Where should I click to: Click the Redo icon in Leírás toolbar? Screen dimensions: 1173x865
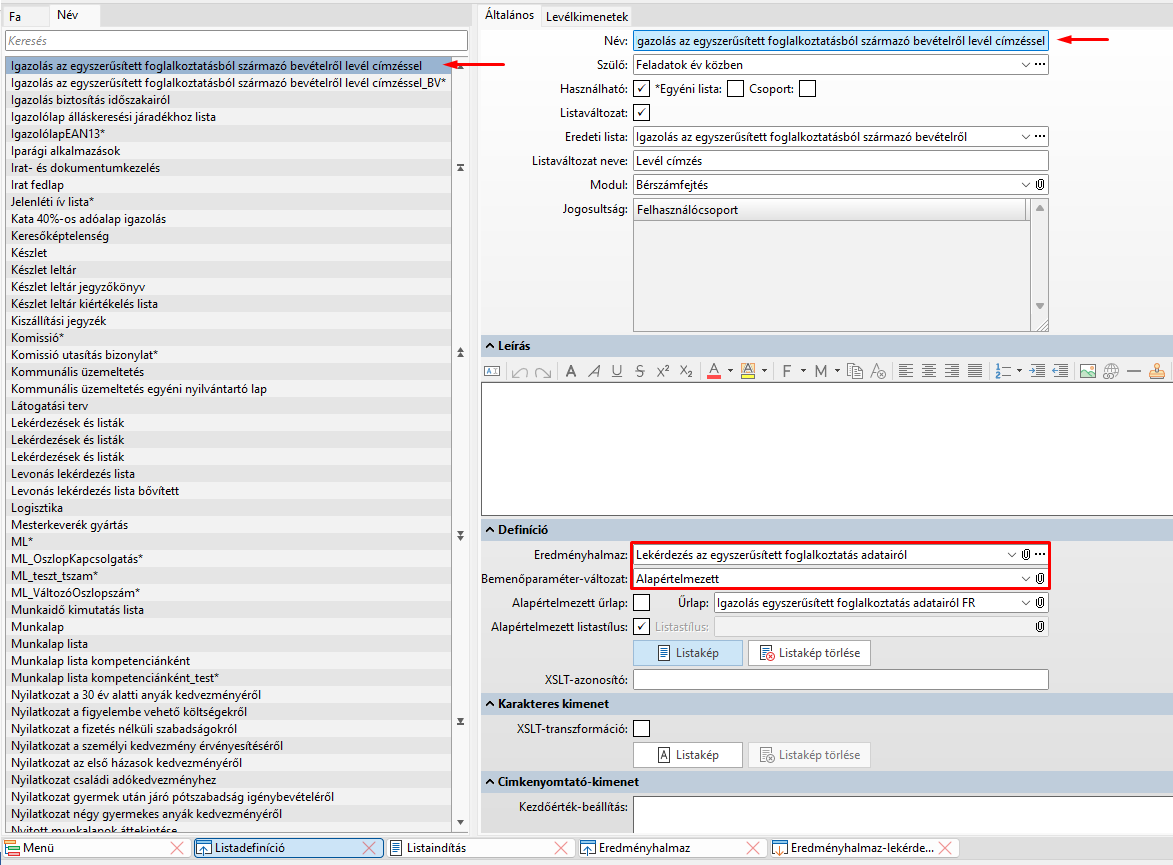click(x=543, y=371)
